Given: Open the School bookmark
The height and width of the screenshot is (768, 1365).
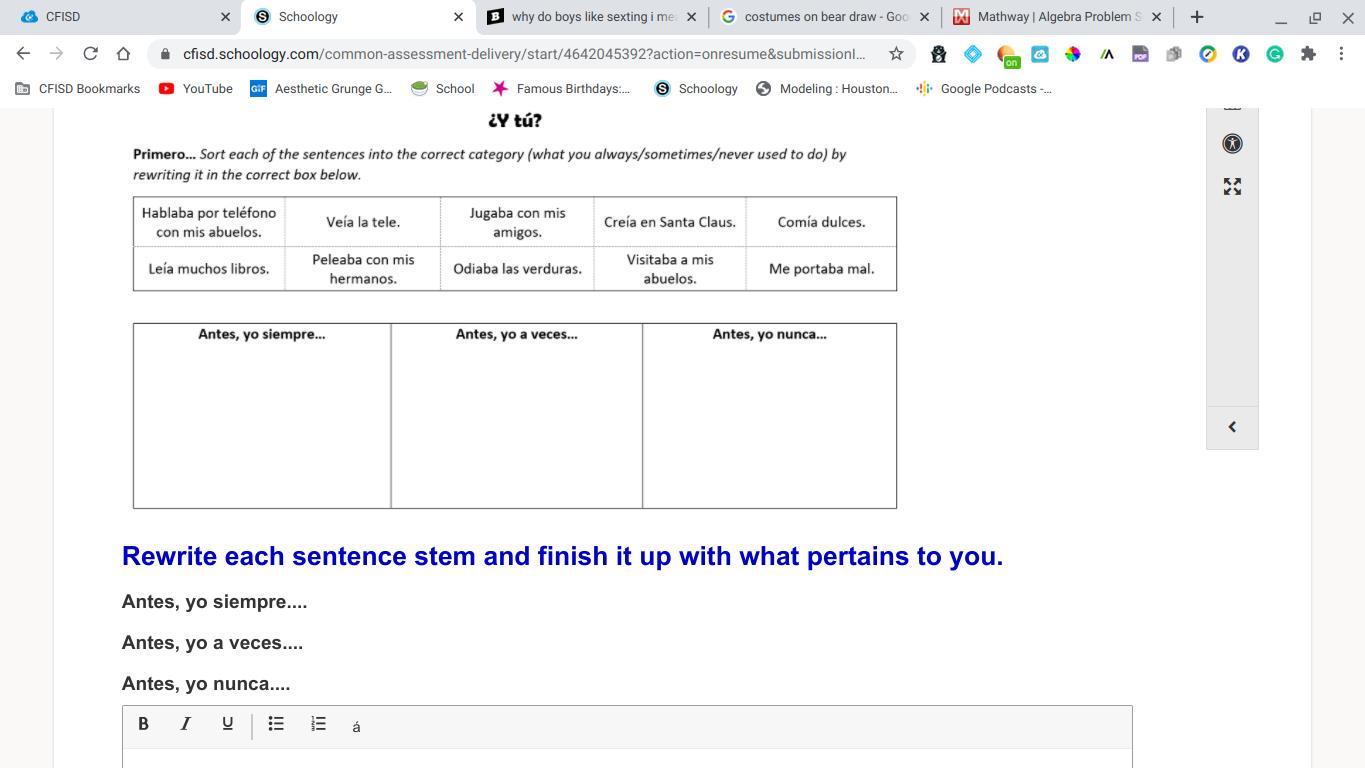Looking at the screenshot, I should click(443, 89).
